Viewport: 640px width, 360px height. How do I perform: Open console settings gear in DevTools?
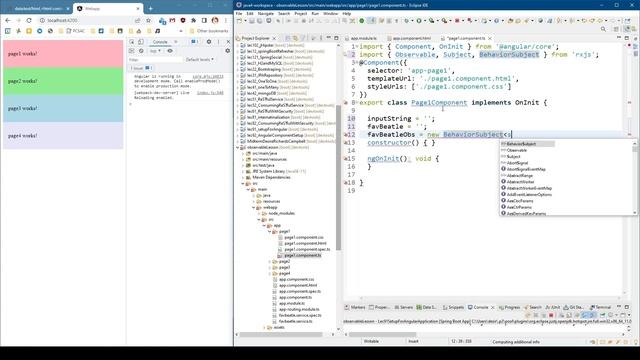228,51
